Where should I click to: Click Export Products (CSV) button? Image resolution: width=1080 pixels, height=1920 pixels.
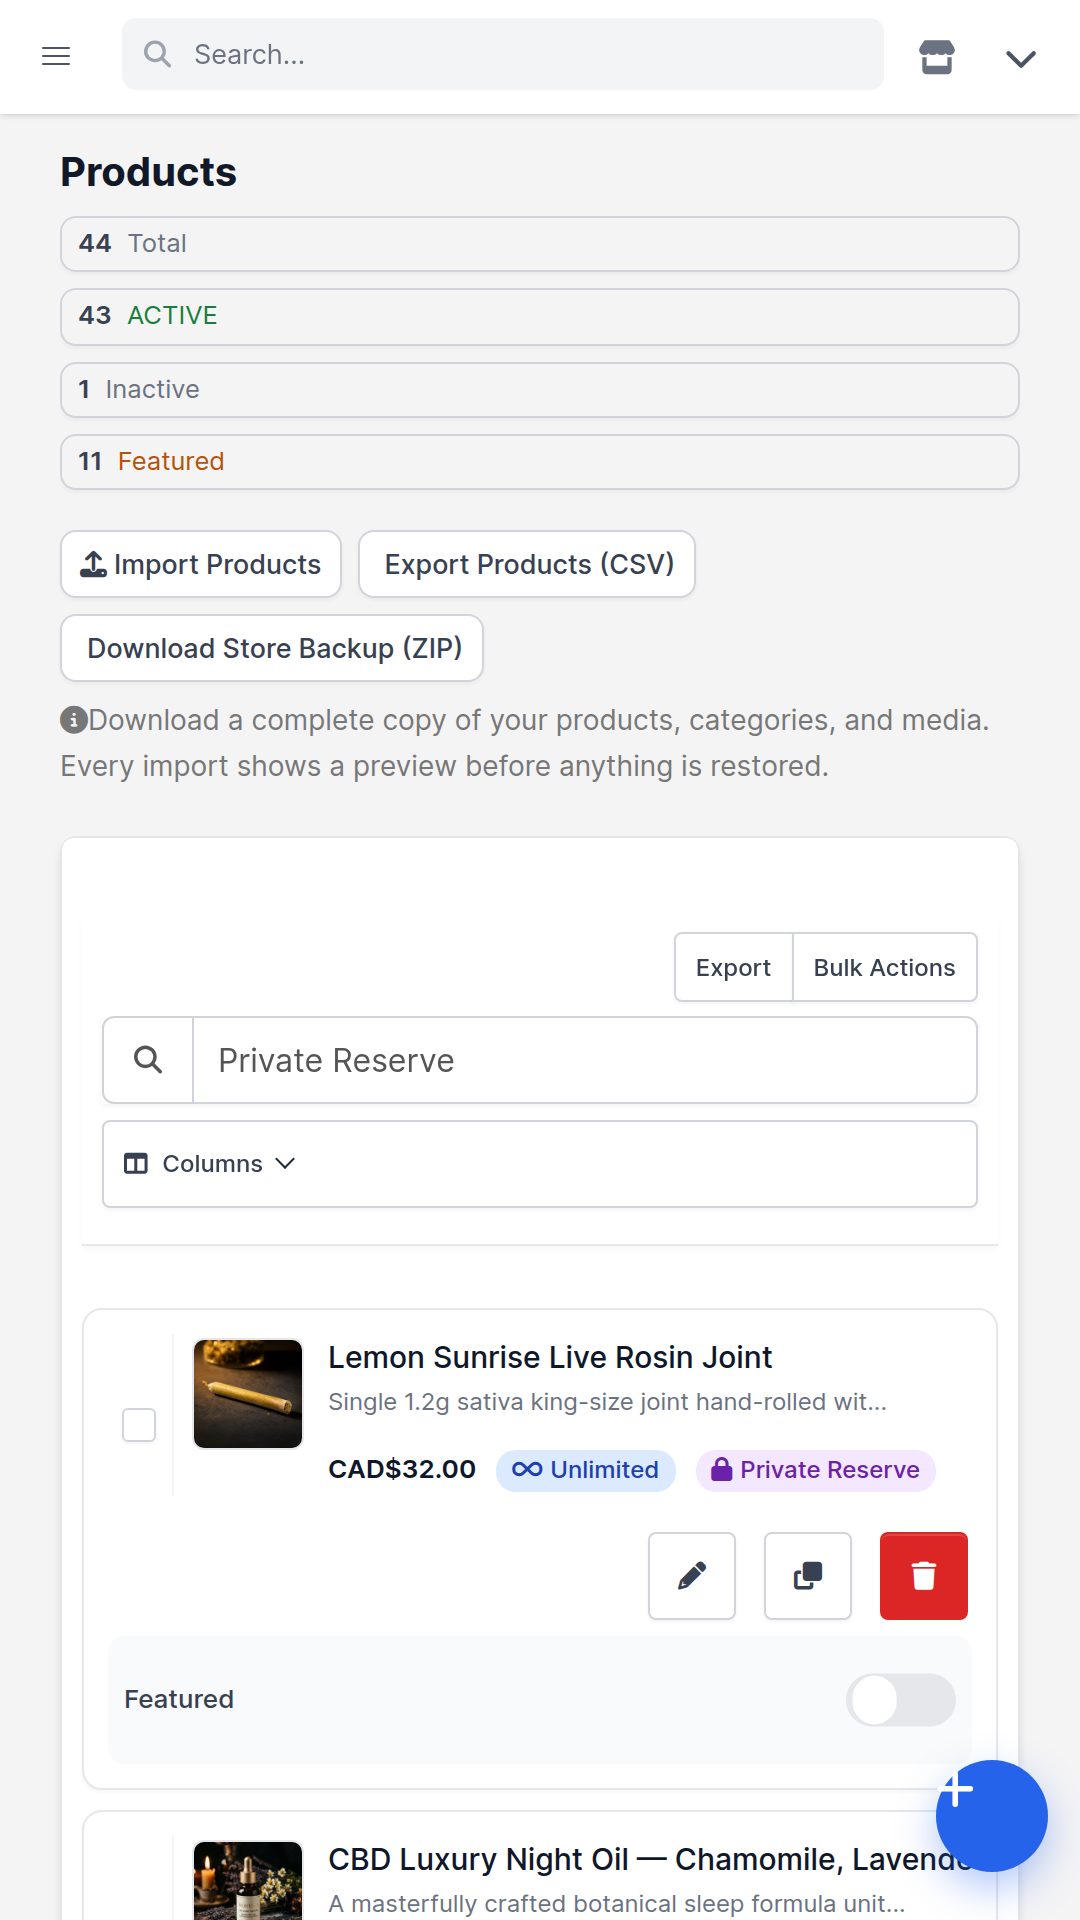click(x=527, y=564)
